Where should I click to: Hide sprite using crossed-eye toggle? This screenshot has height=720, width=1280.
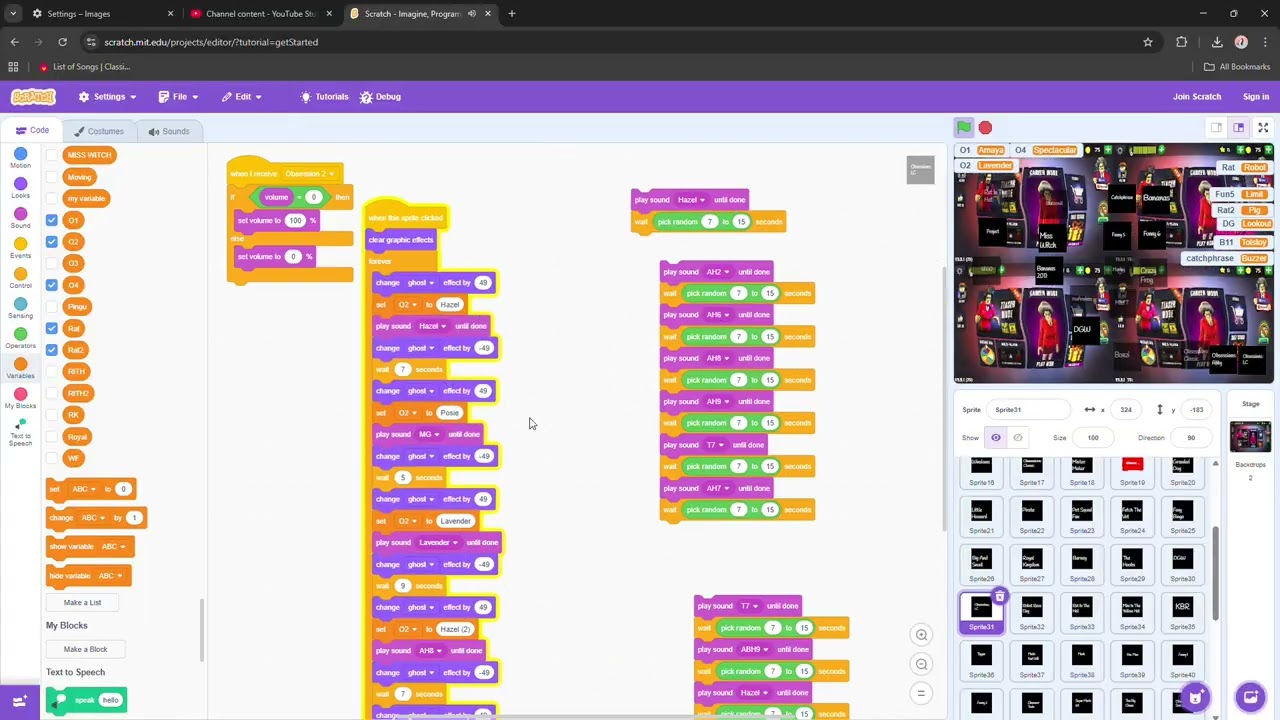(x=1018, y=437)
